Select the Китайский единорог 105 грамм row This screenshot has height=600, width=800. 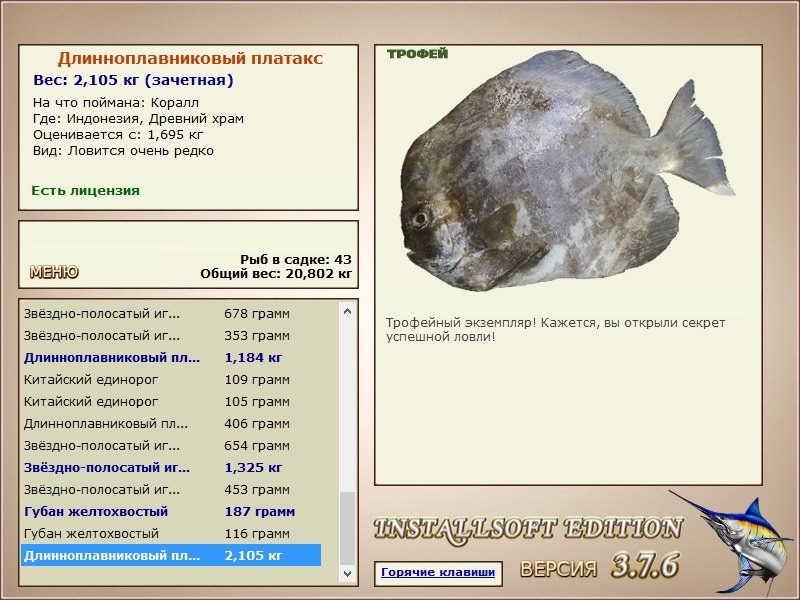(171, 402)
